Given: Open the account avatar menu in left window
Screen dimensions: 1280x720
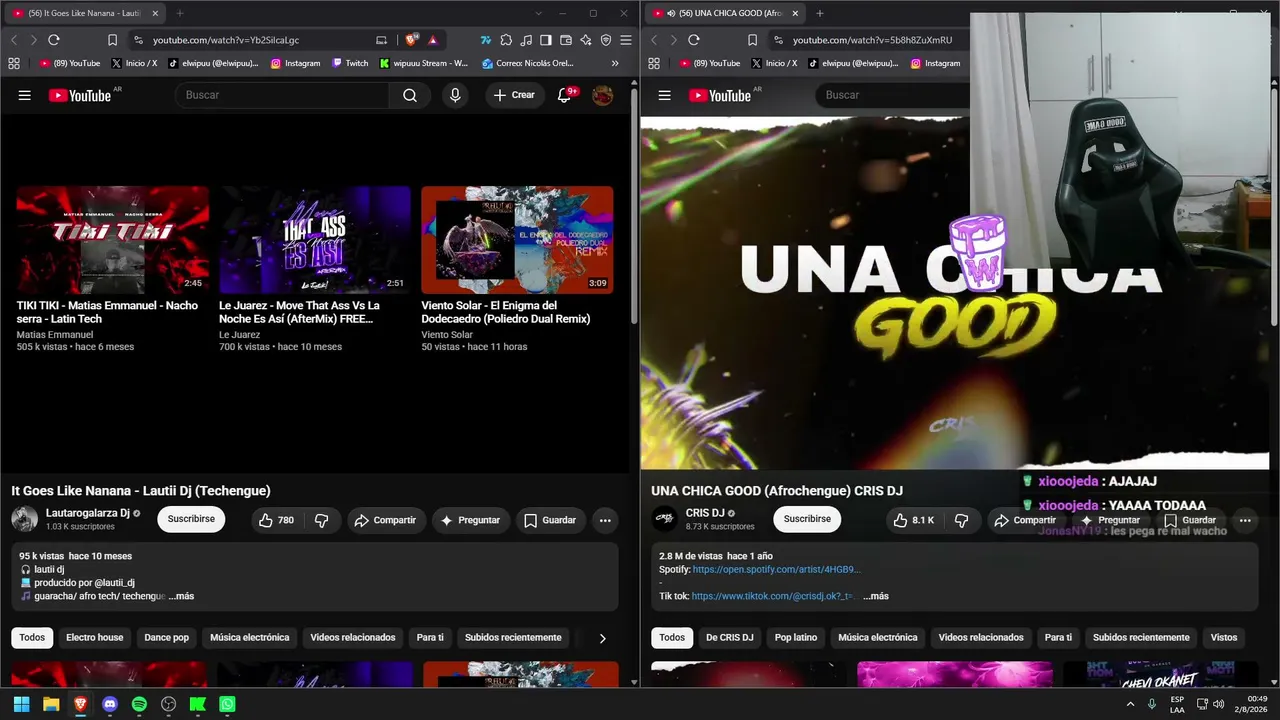Looking at the screenshot, I should pyautogui.click(x=603, y=95).
